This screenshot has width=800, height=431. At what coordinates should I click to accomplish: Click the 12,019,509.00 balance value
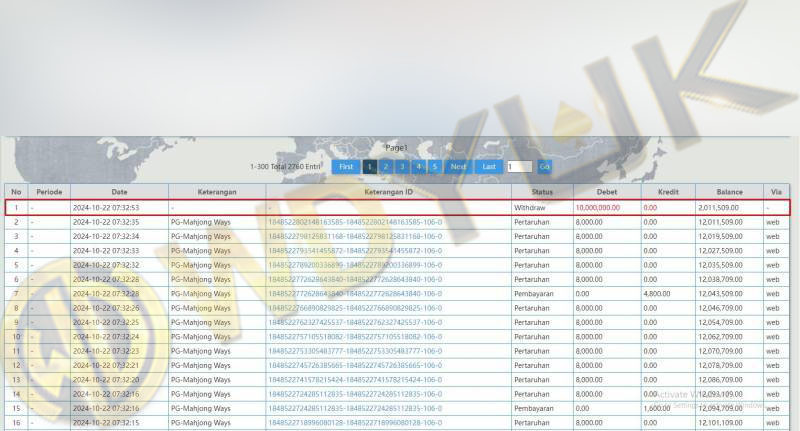click(x=720, y=237)
